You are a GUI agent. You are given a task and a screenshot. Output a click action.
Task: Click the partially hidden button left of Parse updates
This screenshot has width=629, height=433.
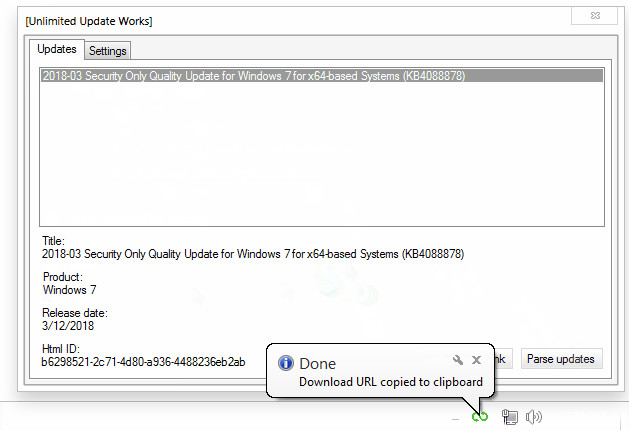point(502,359)
